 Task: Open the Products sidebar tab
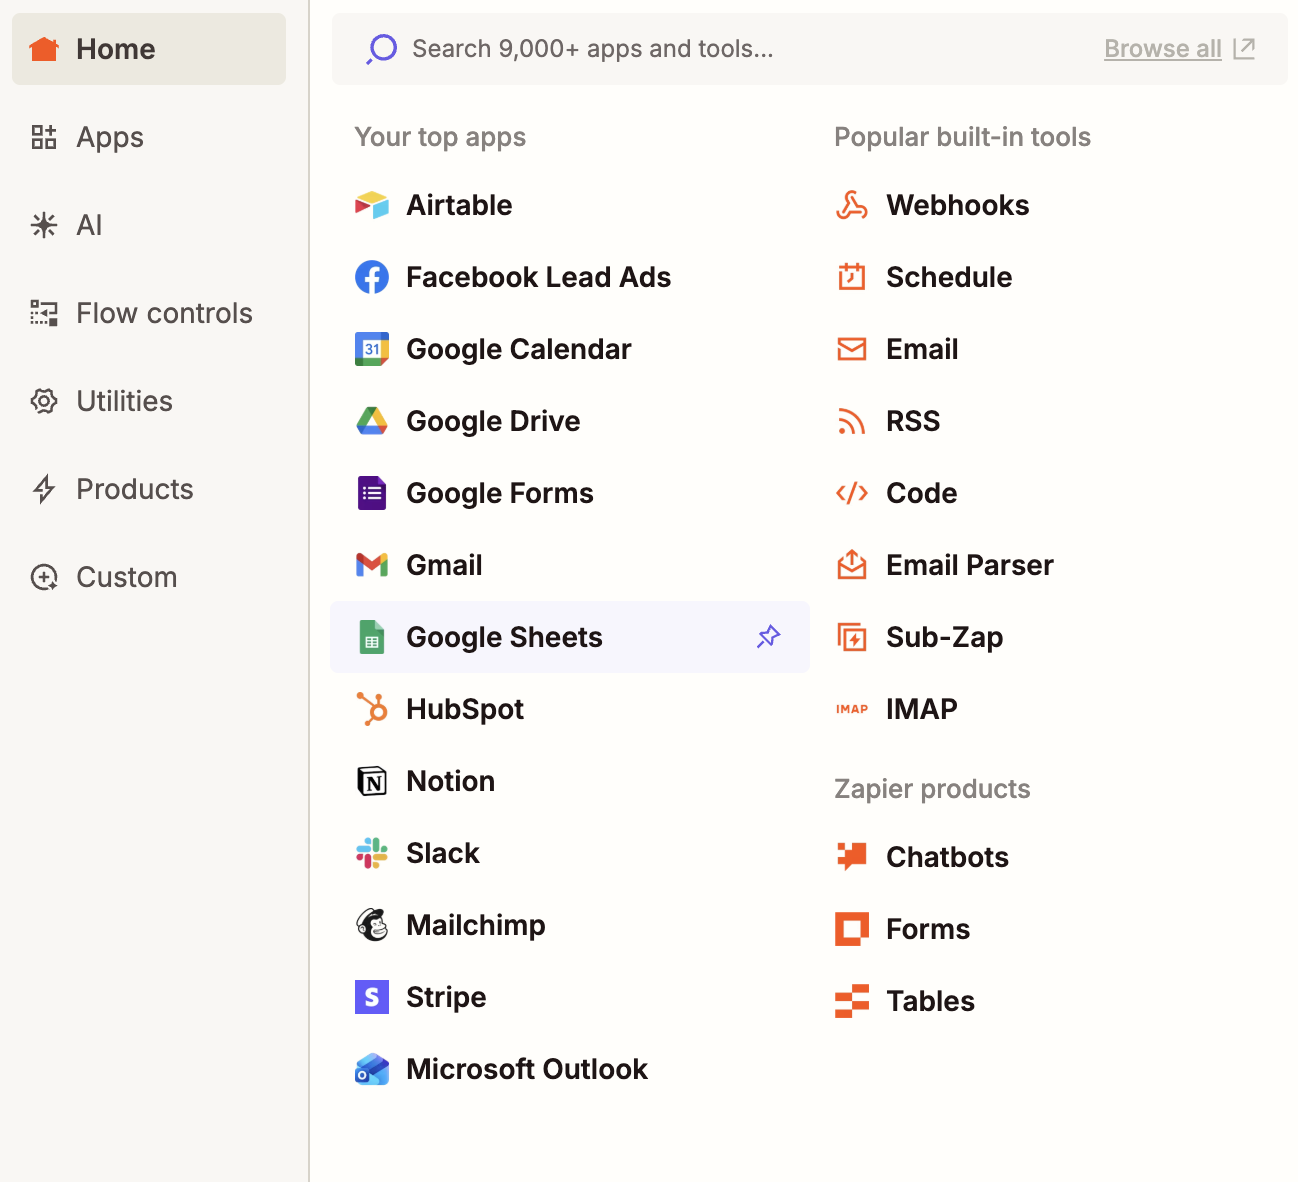(149, 489)
